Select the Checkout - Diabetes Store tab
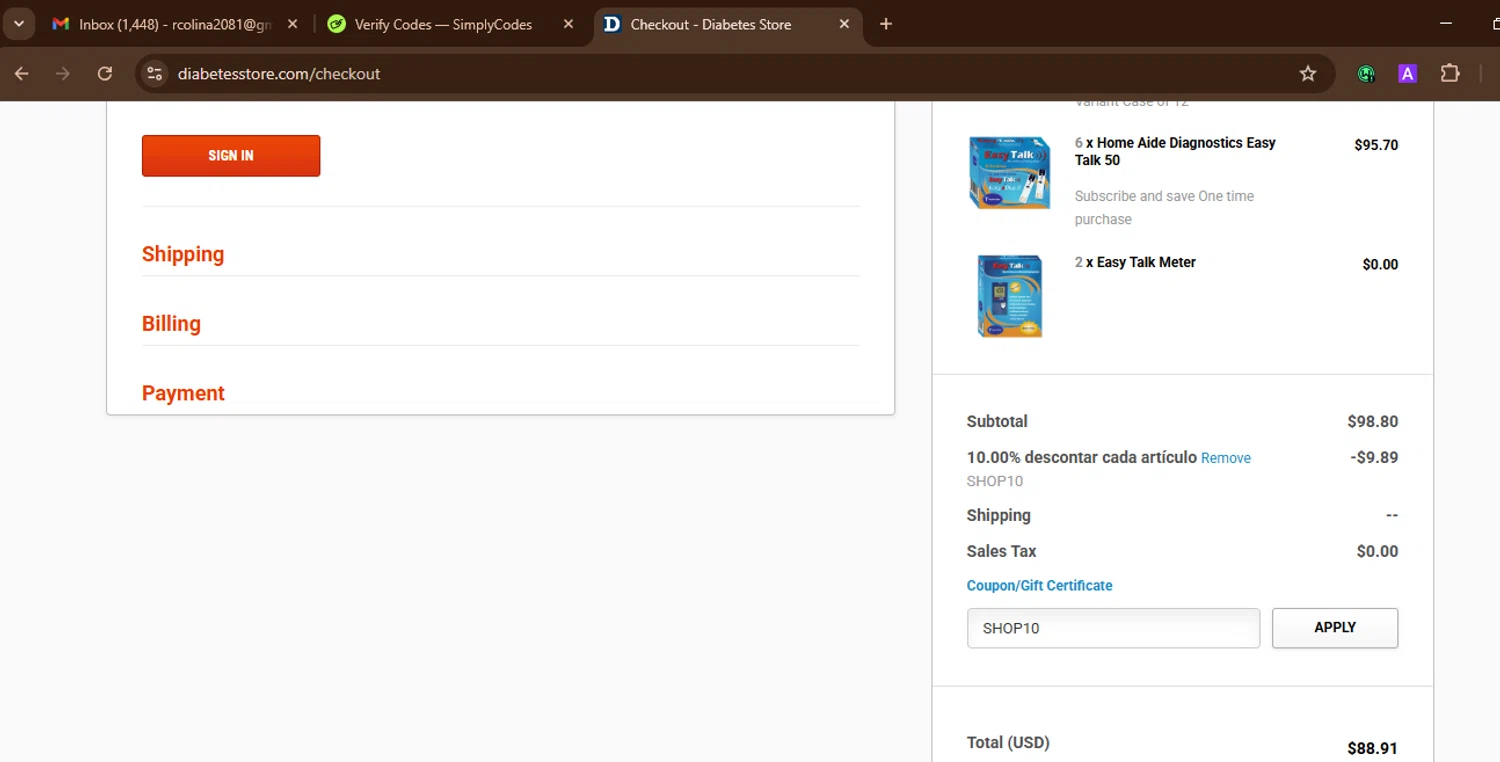The width and height of the screenshot is (1500, 762). (727, 24)
